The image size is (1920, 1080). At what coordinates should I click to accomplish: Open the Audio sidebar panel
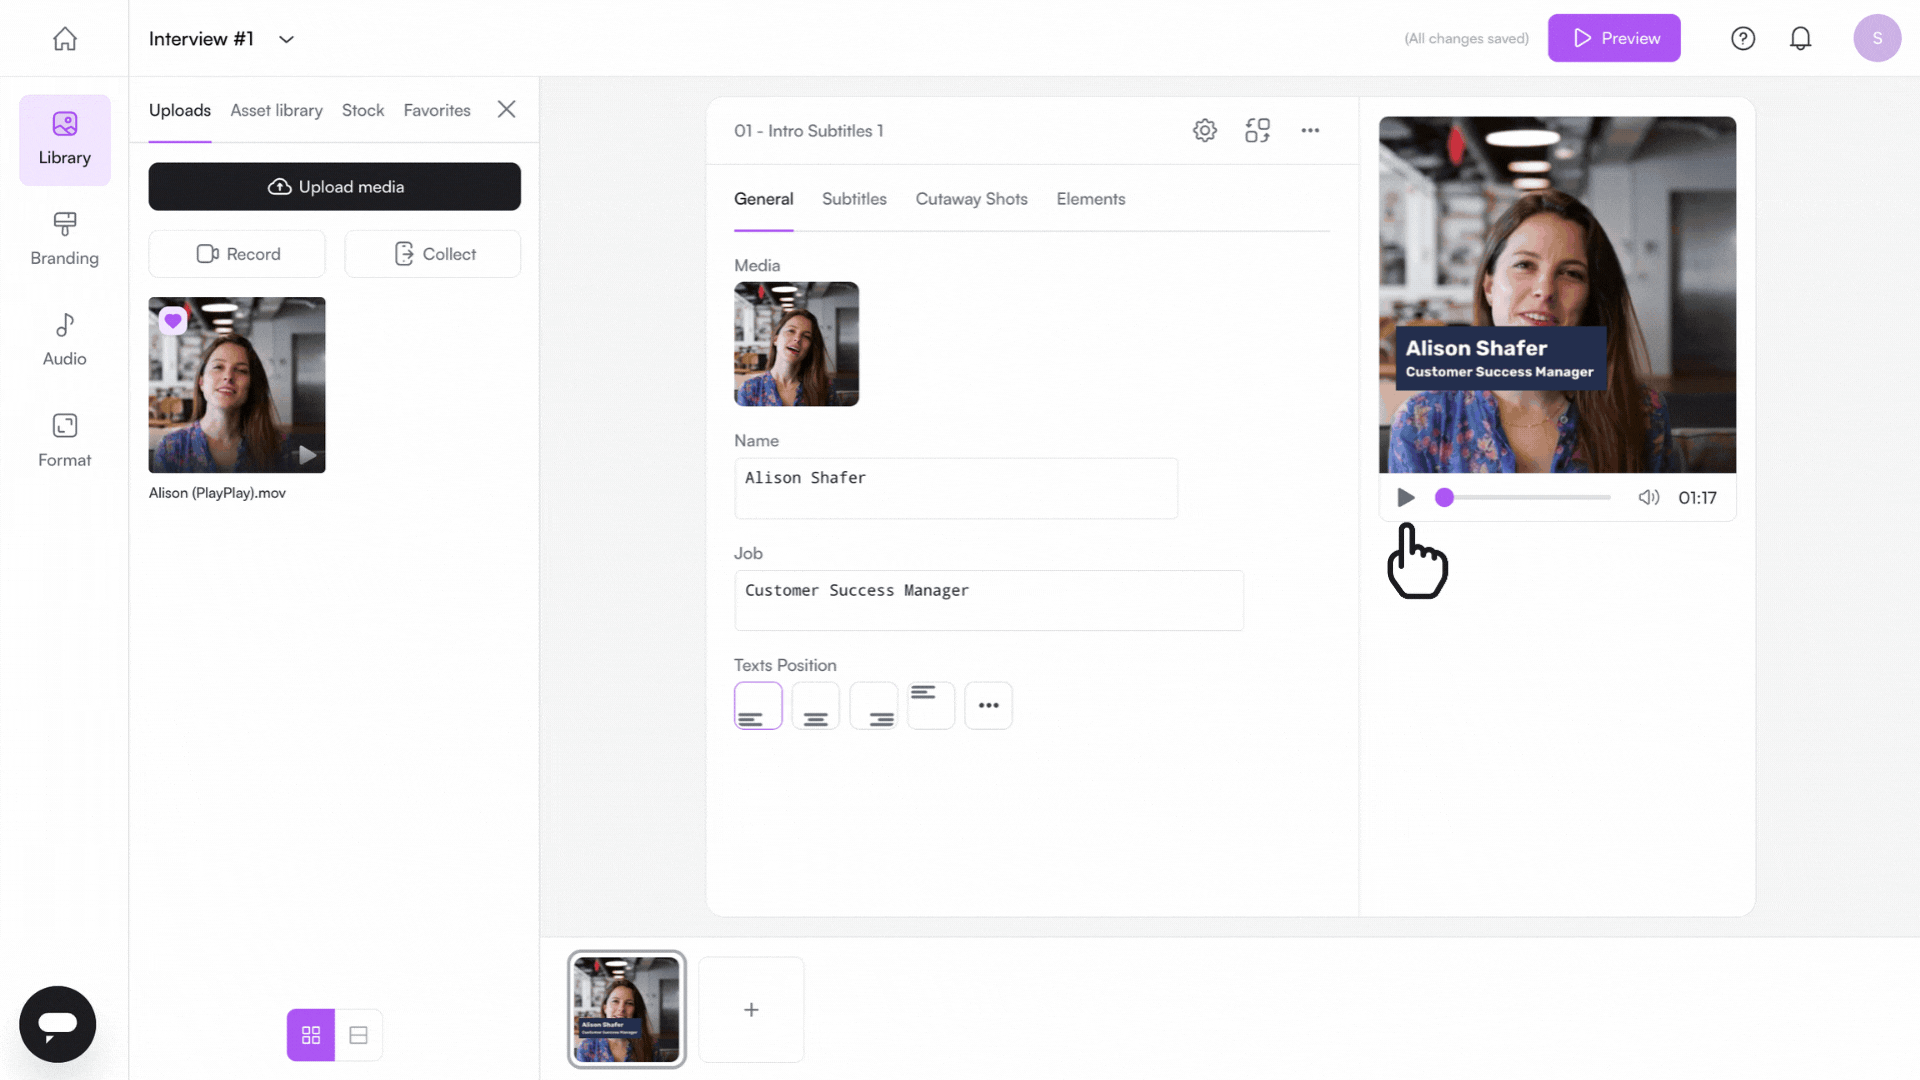(65, 340)
